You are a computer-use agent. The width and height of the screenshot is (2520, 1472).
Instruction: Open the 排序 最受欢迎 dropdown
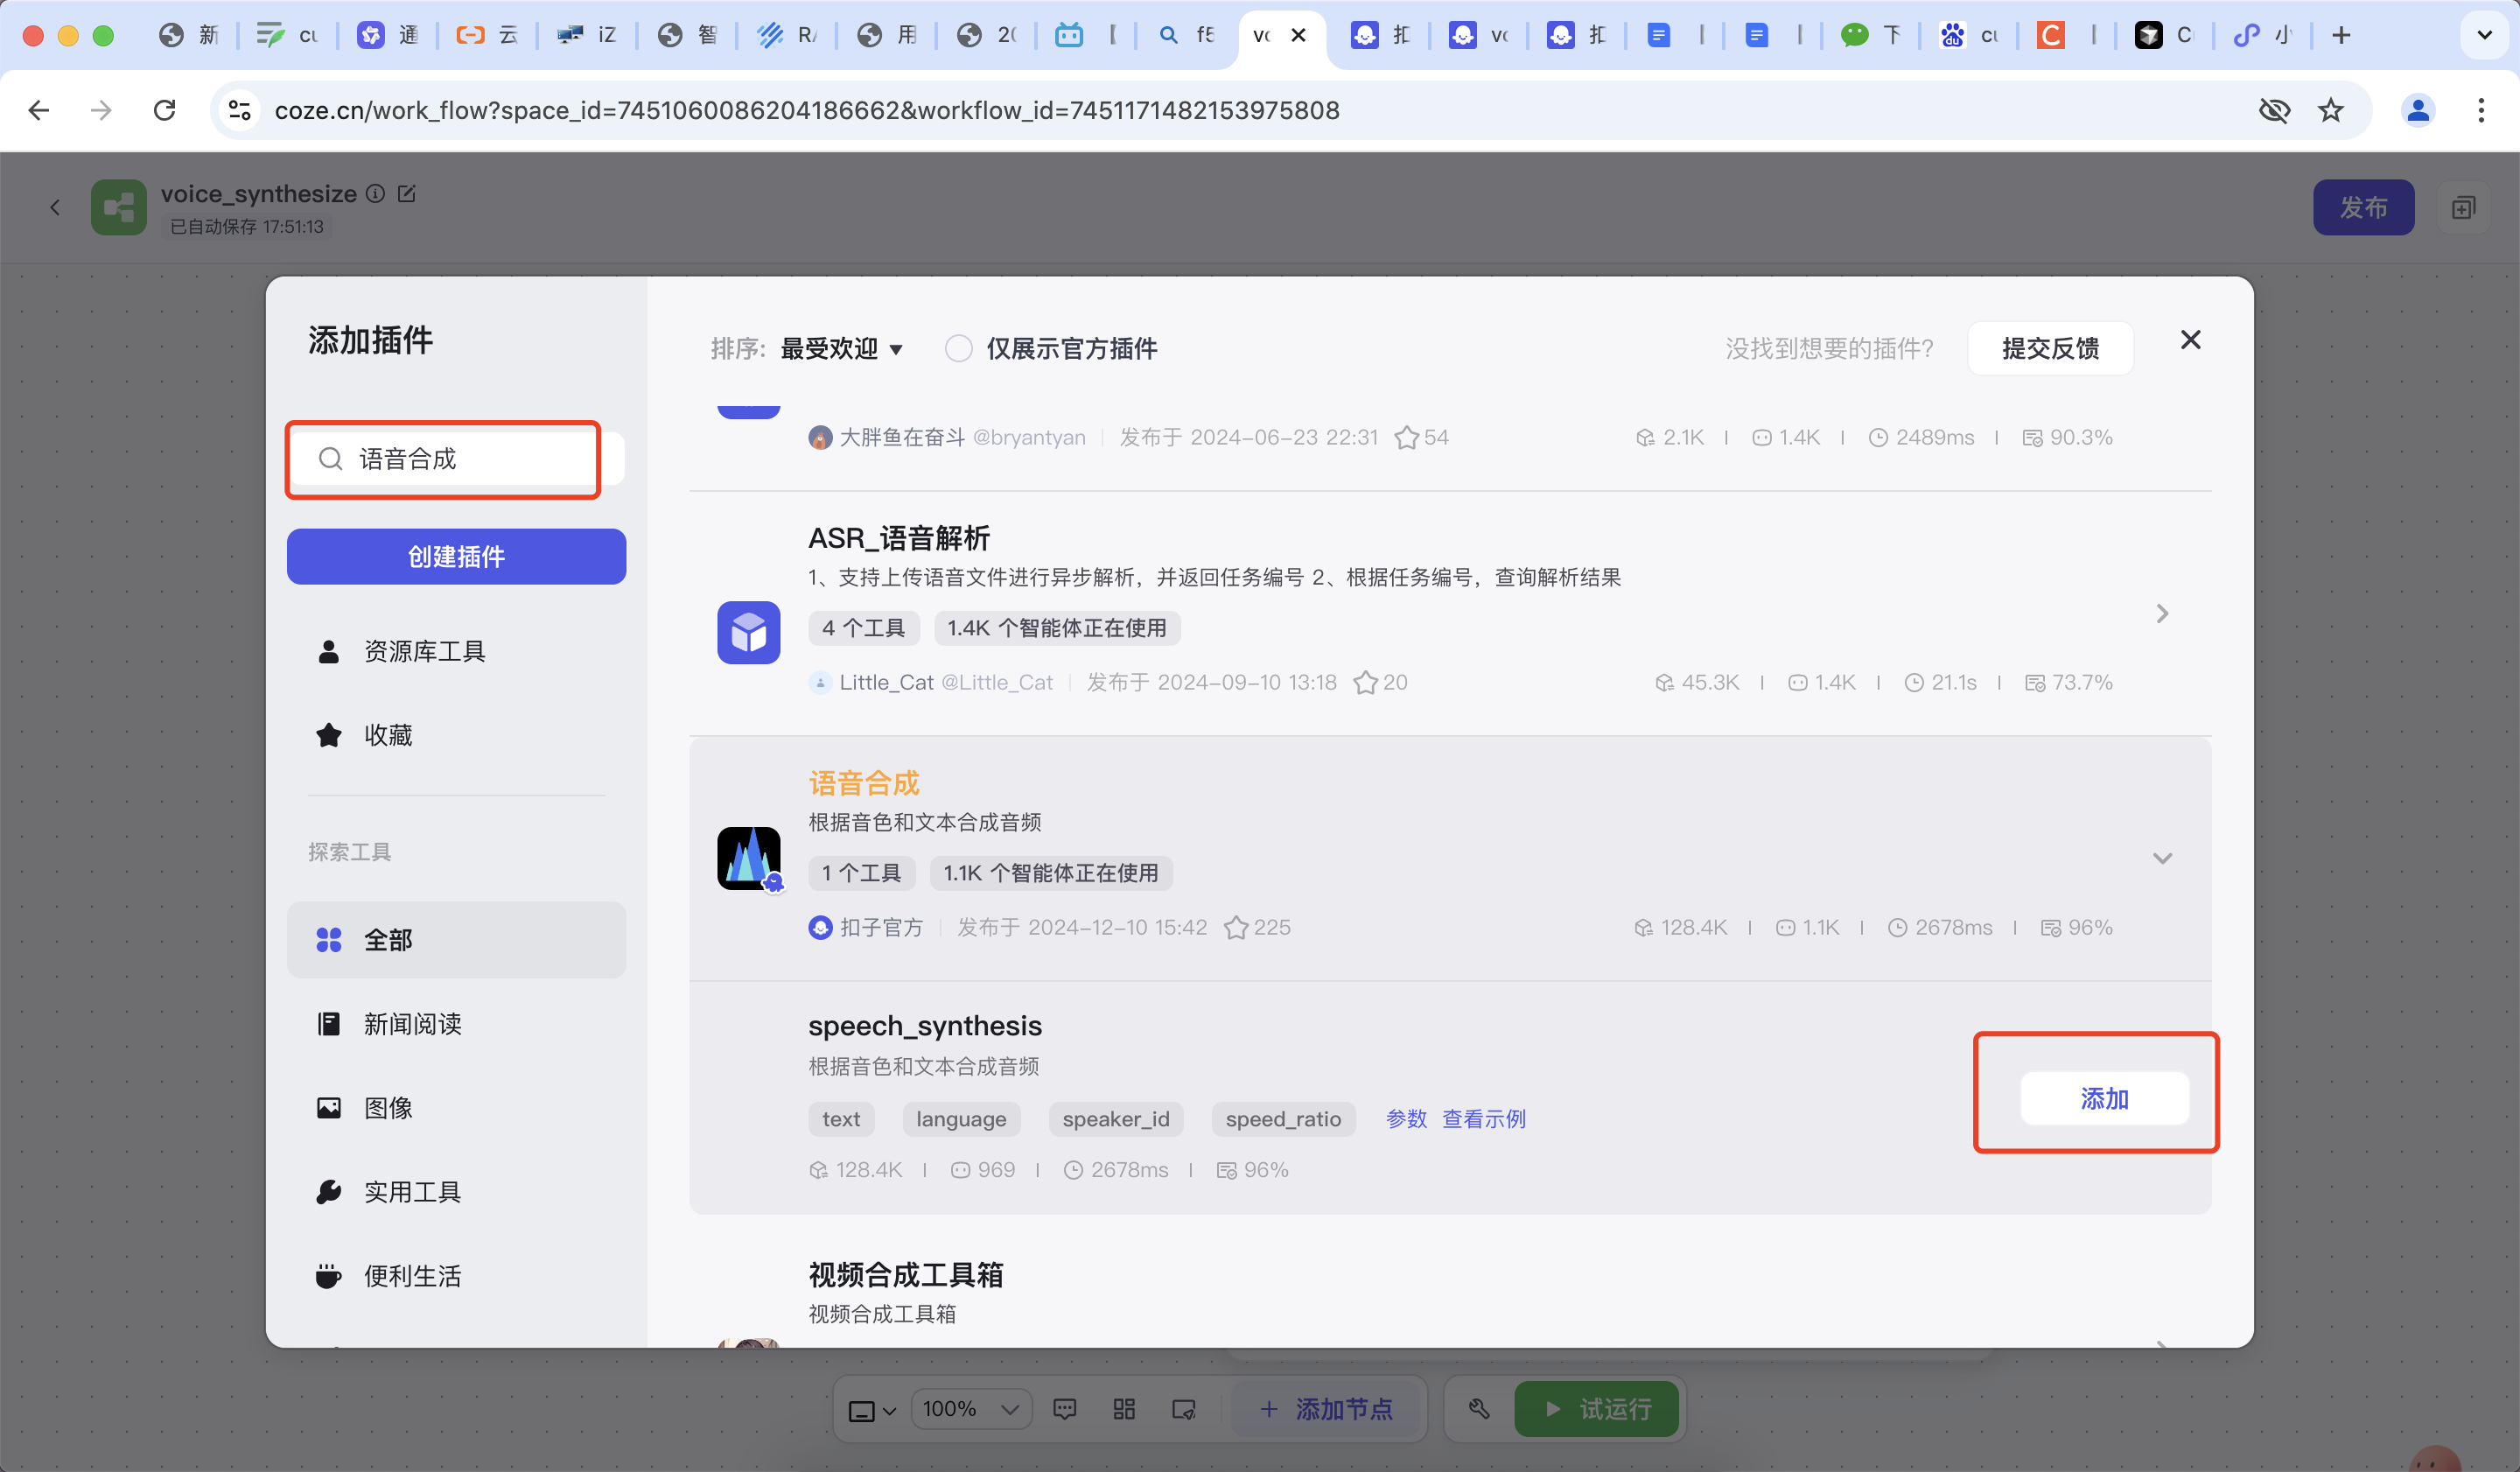click(x=841, y=348)
